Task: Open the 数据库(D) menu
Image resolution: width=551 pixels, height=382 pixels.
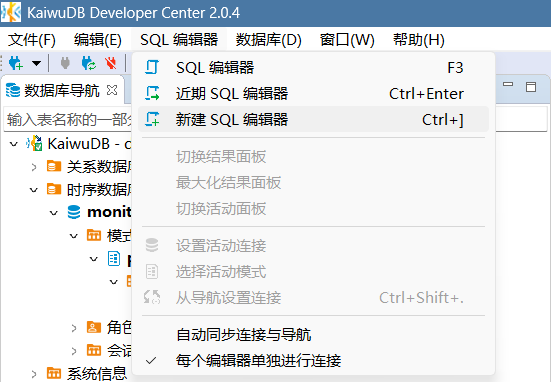Action: pos(268,39)
